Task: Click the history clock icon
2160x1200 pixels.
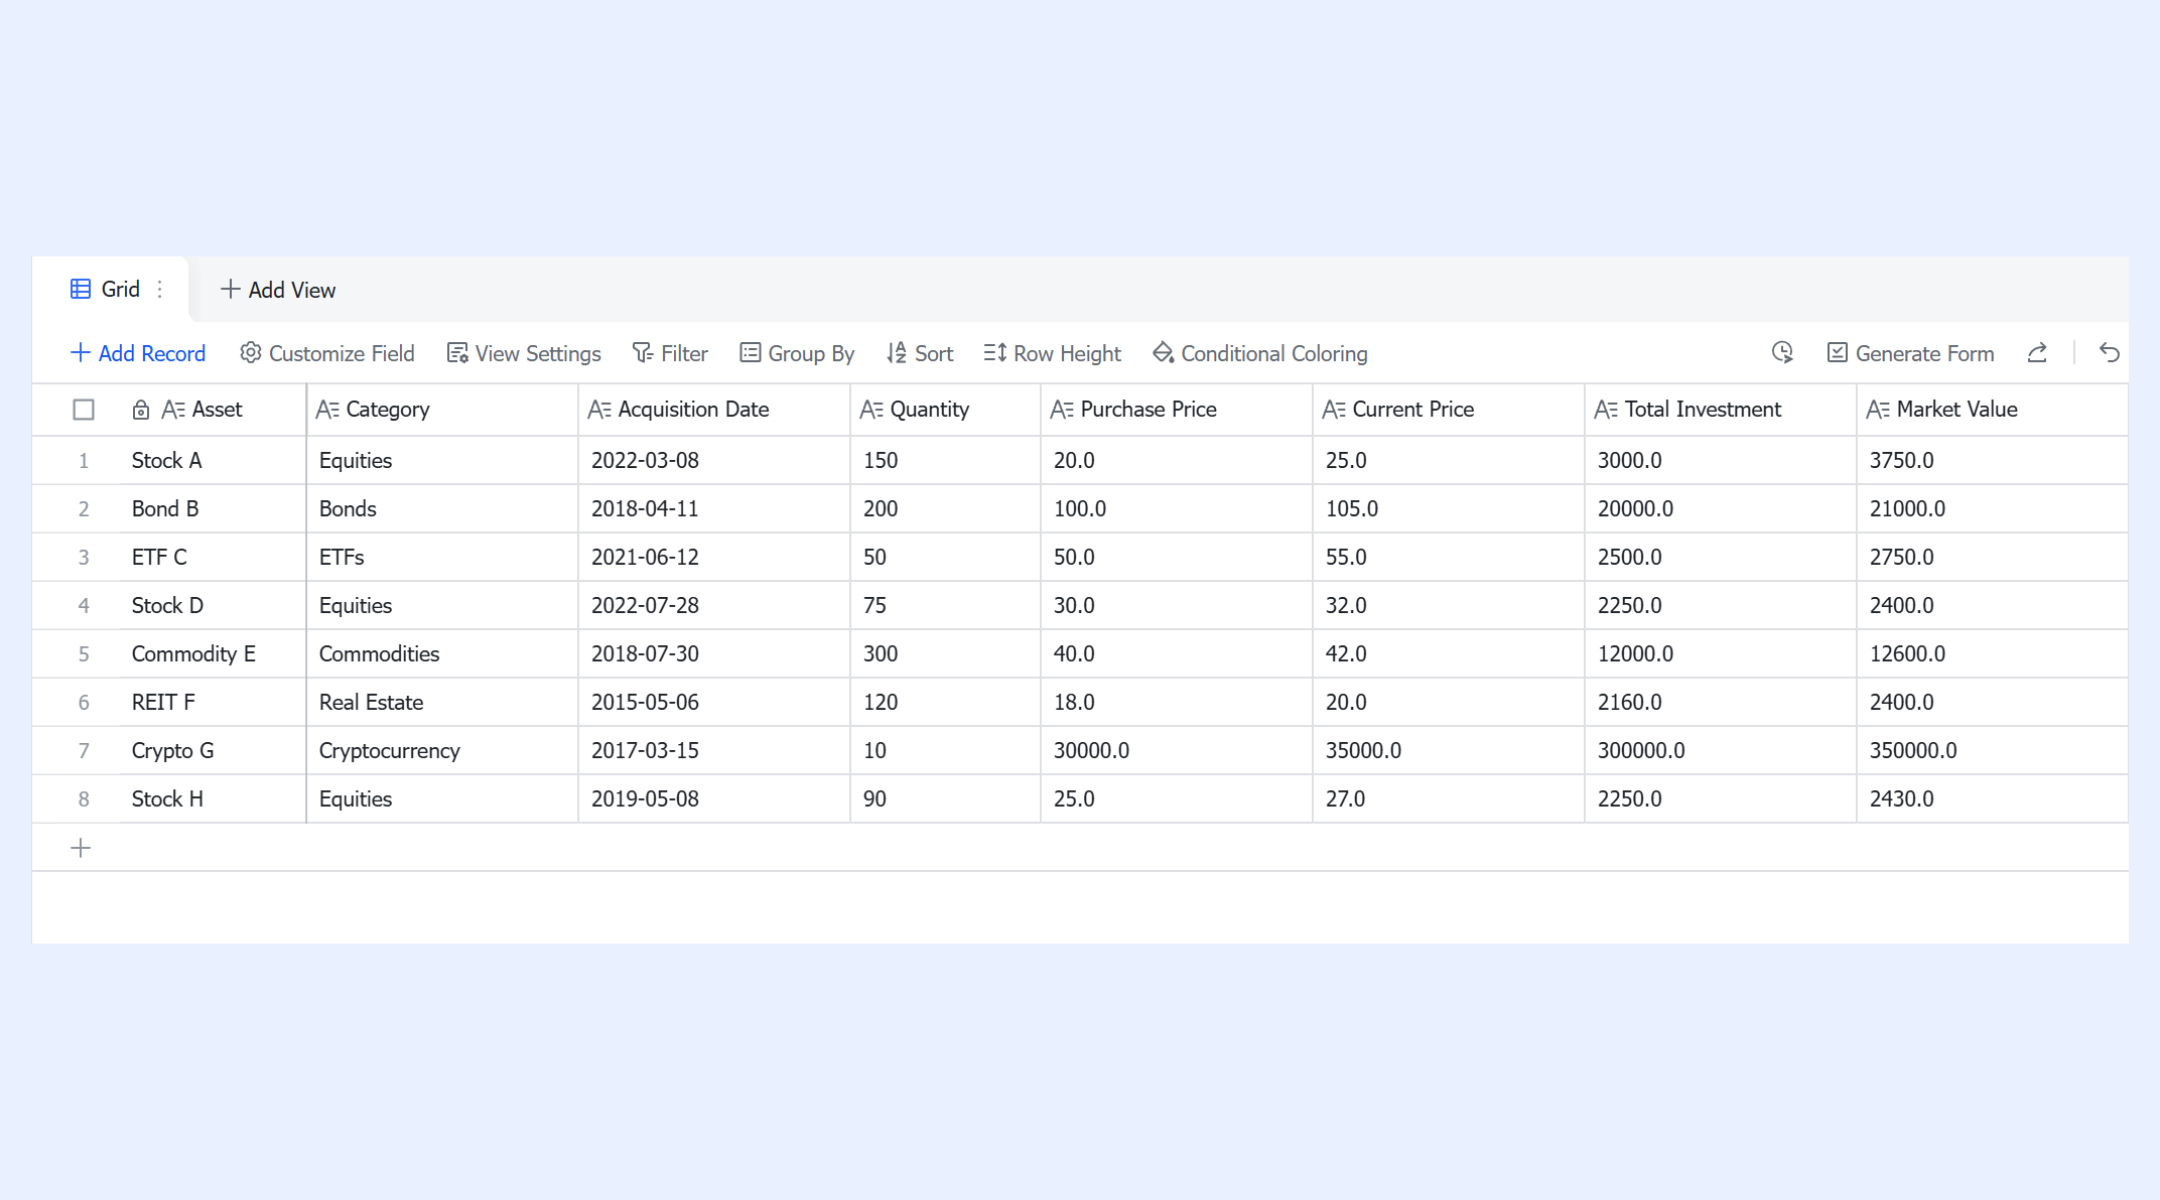Action: click(1782, 353)
